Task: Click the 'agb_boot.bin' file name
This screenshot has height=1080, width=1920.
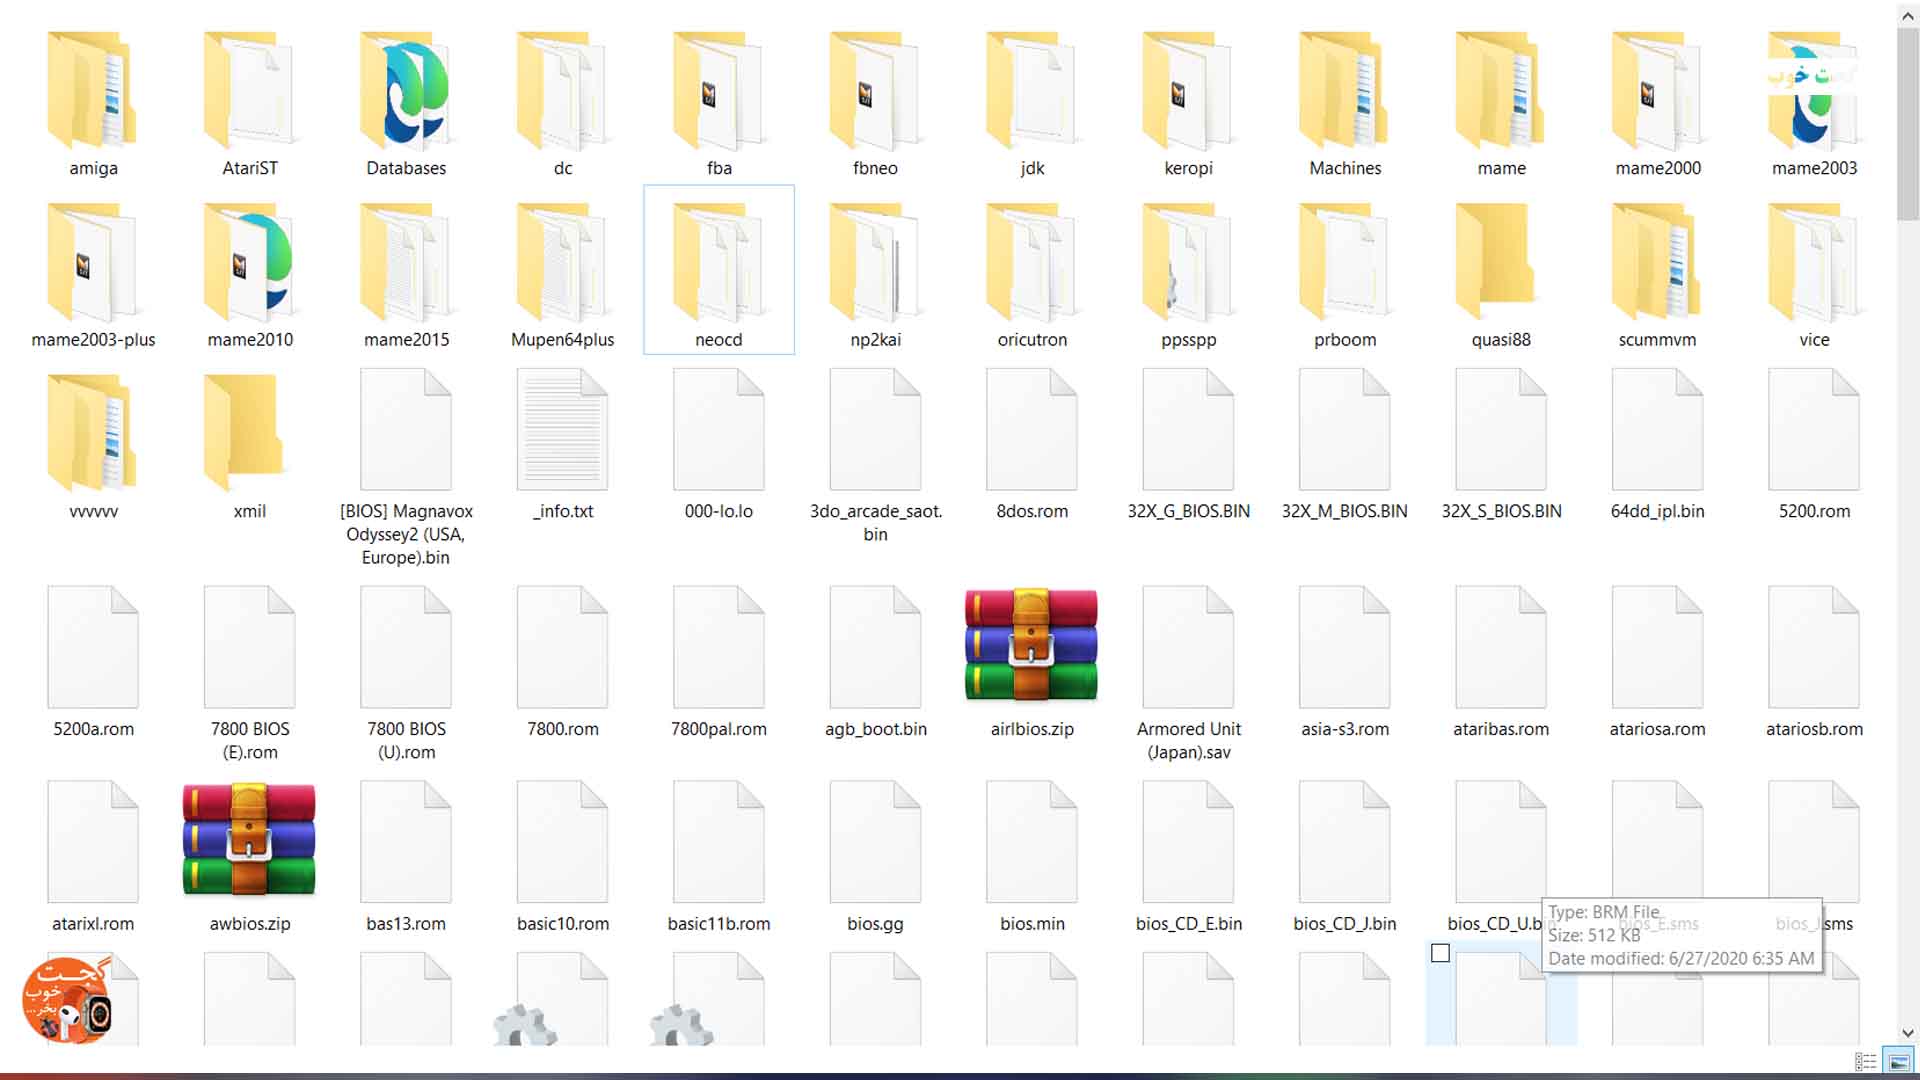Action: point(876,729)
